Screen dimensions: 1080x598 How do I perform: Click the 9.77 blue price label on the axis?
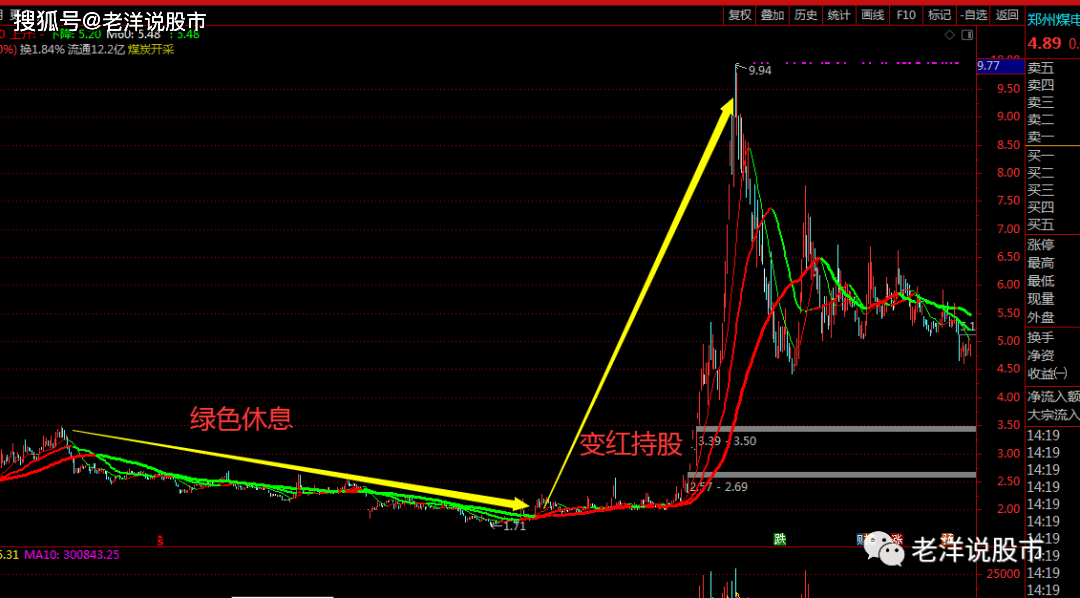[x=999, y=66]
